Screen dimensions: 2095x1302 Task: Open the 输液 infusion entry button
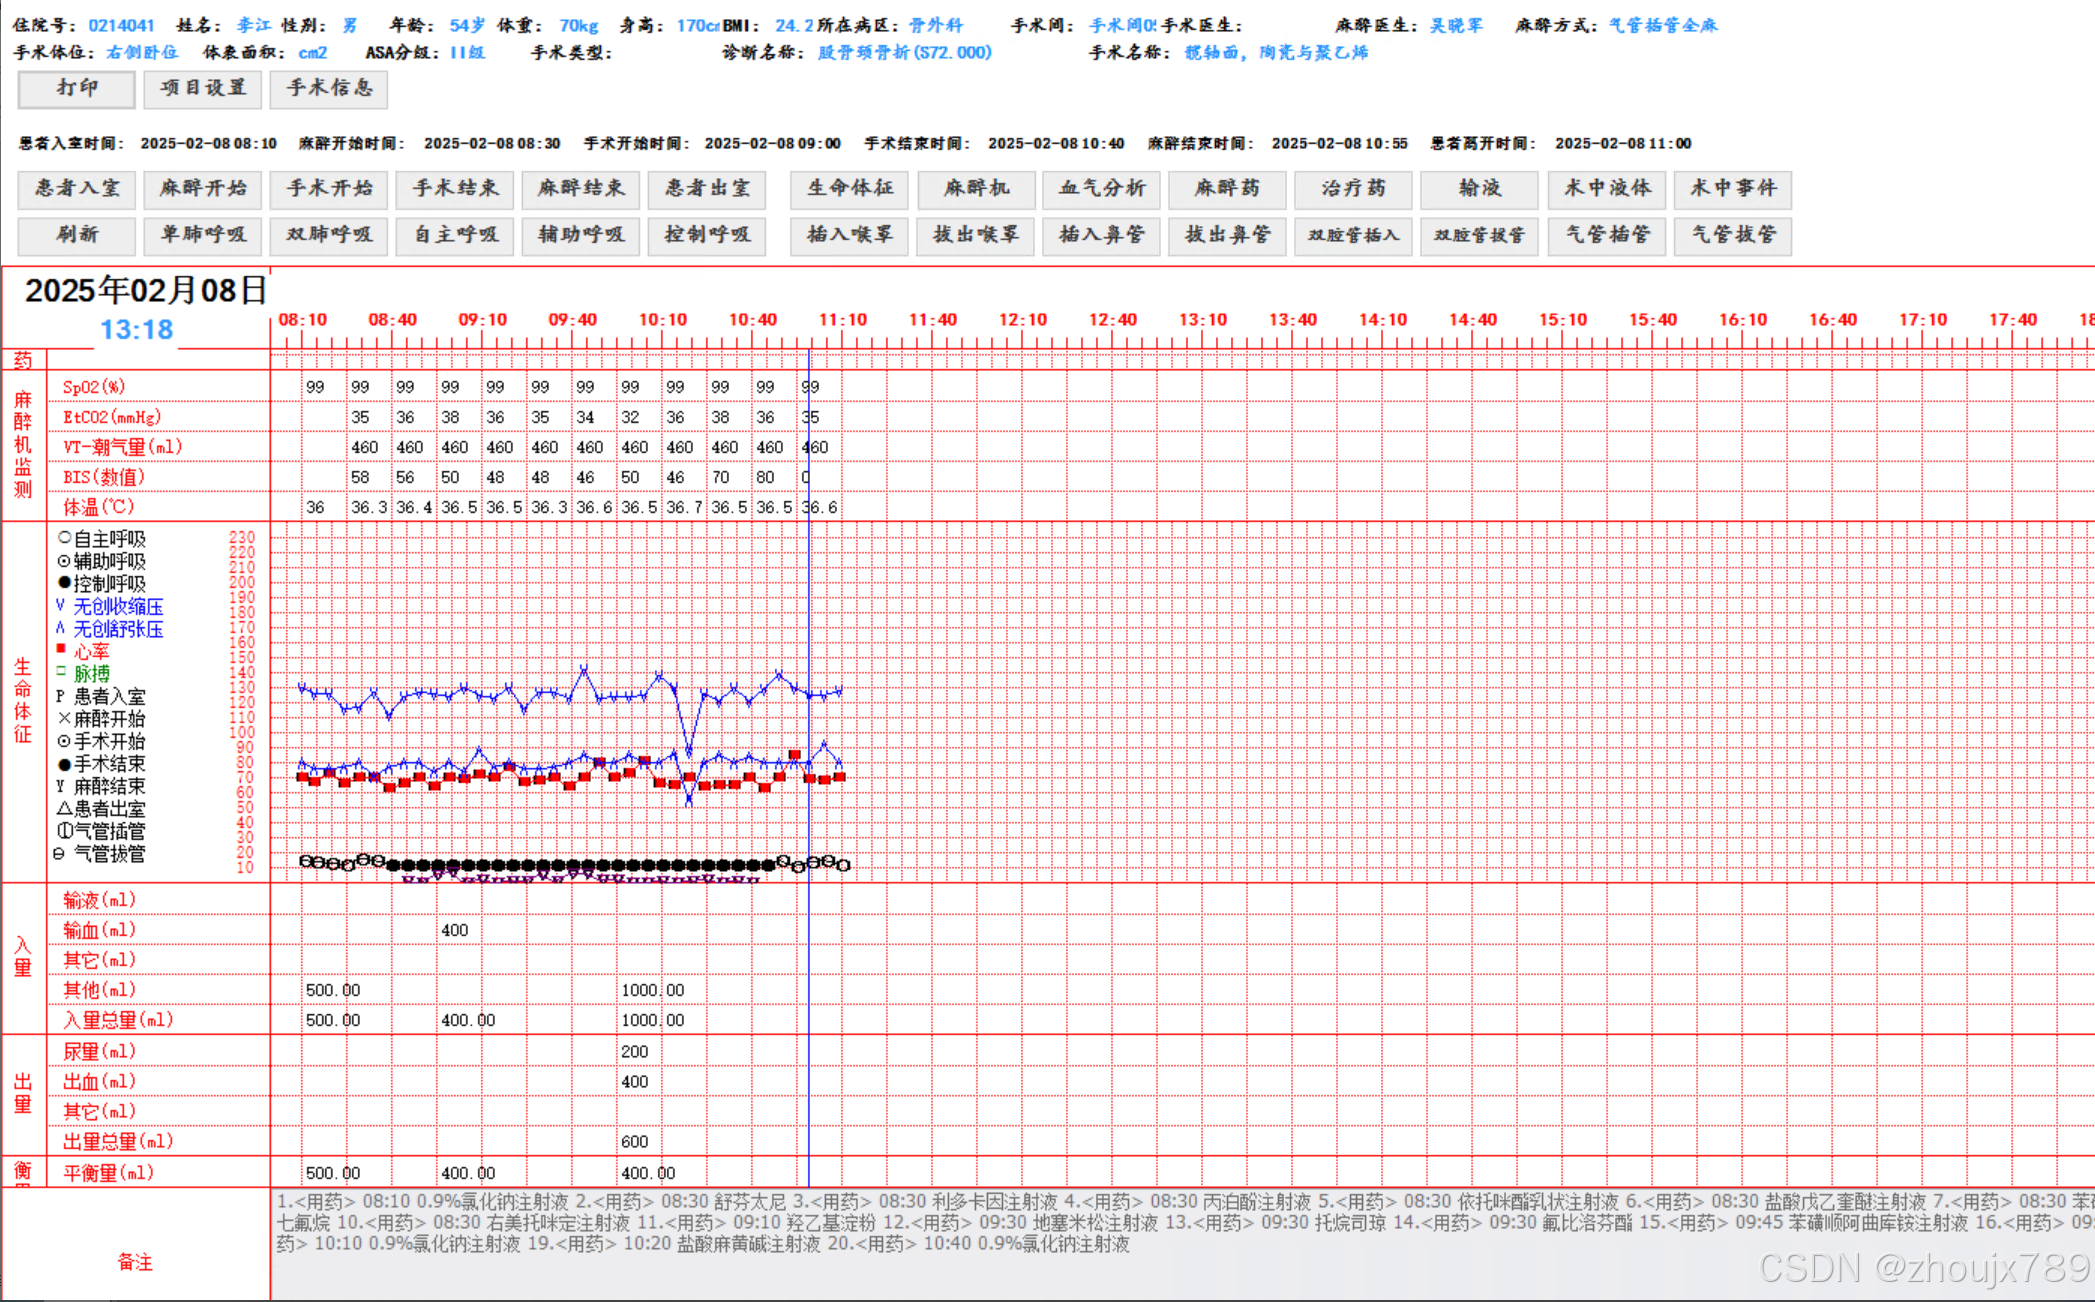(x=1480, y=189)
